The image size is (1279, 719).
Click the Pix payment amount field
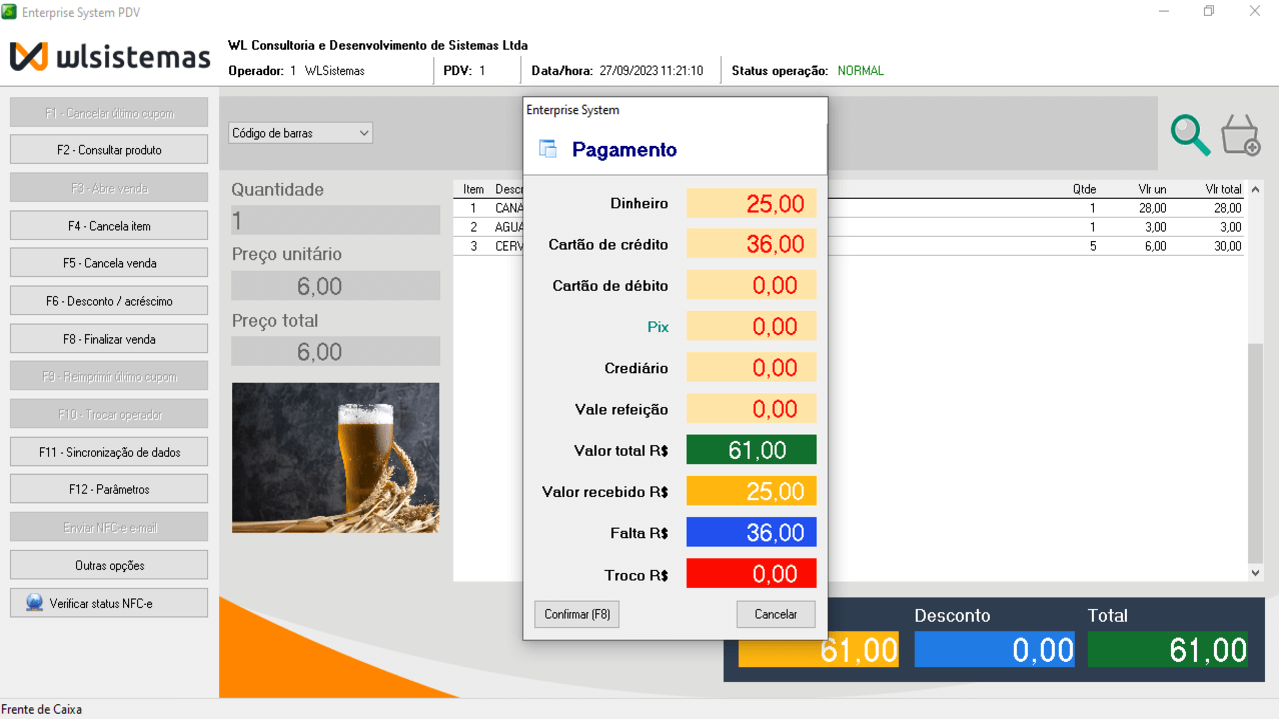pyautogui.click(x=751, y=327)
